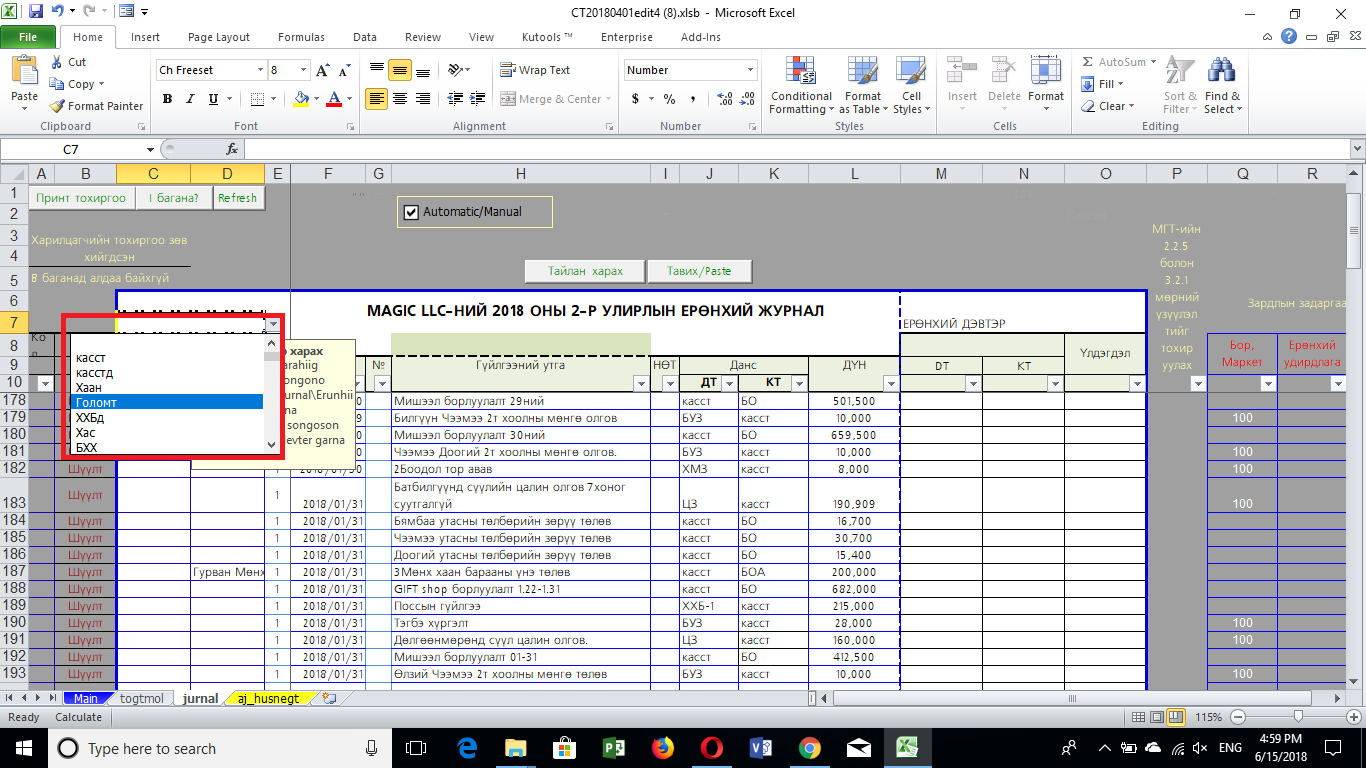This screenshot has width=1366, height=768.
Task: Apply bold formatting to the cell
Action: coord(167,99)
